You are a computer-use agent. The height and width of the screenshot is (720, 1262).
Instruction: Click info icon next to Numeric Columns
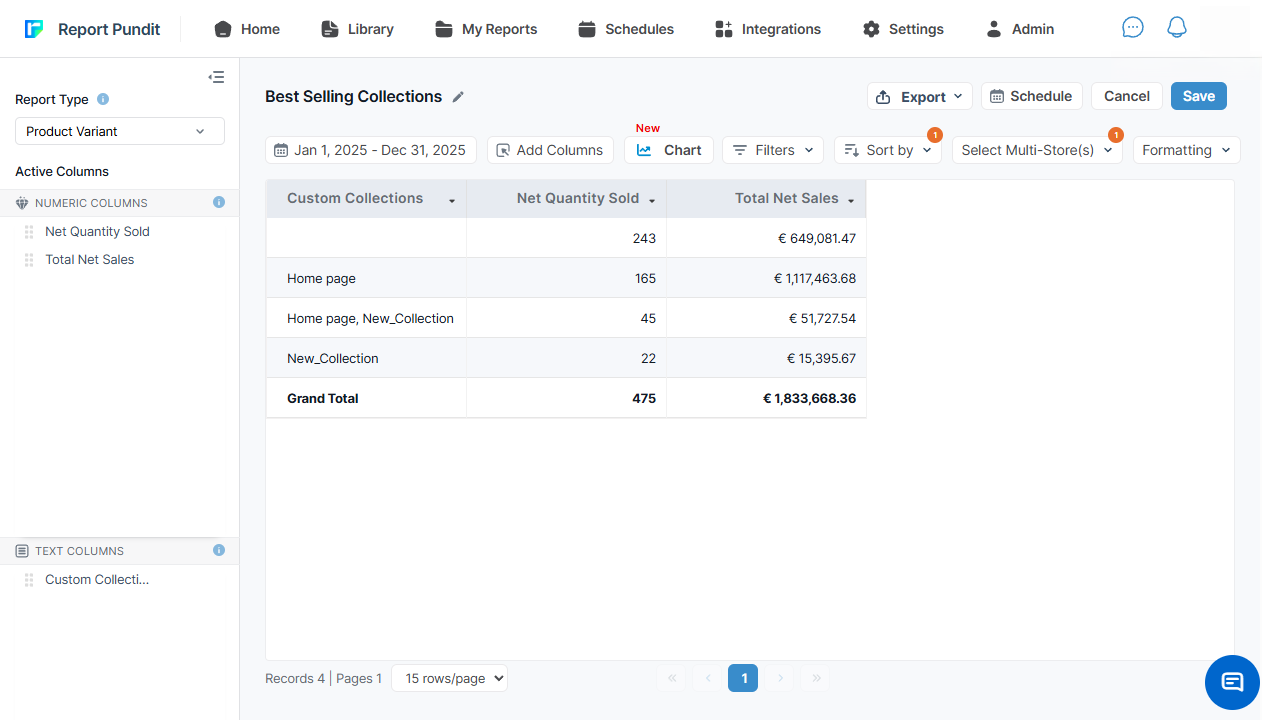pos(219,202)
